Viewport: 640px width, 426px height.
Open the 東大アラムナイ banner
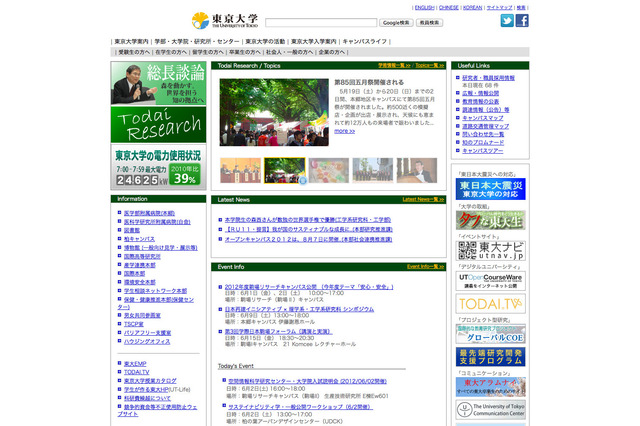(x=490, y=387)
